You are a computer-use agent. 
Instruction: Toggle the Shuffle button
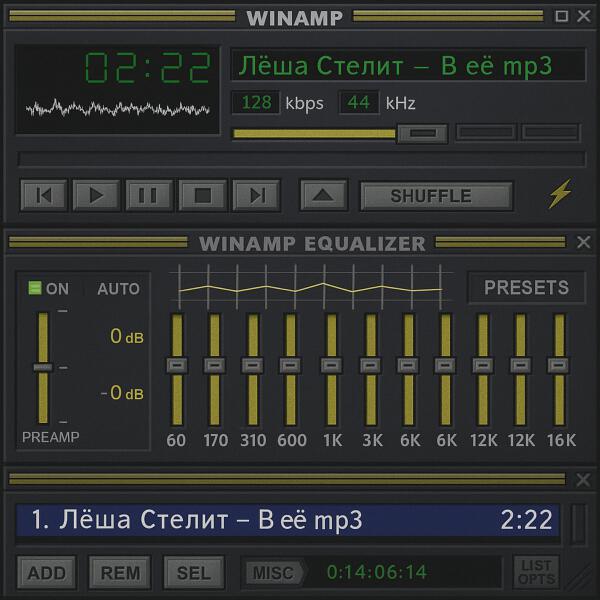click(436, 196)
